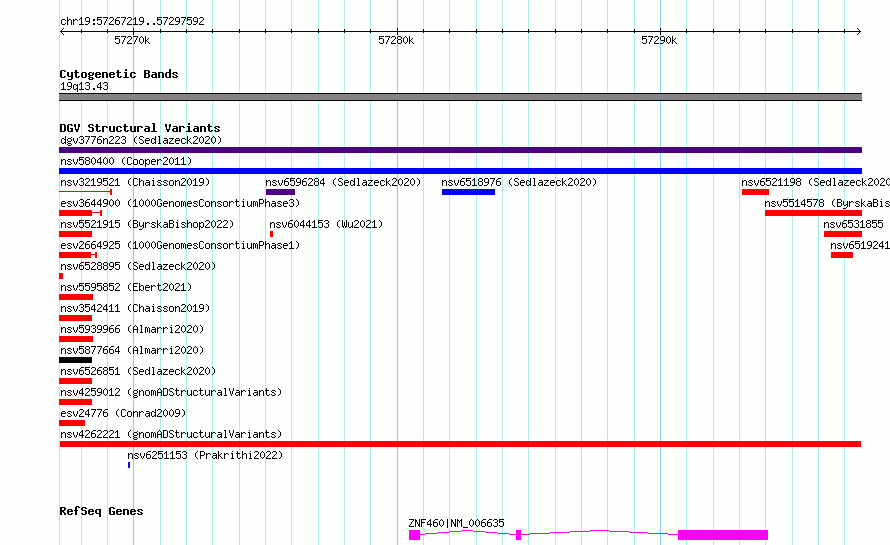This screenshot has width=890, height=545.
Task: Click the red esv3644900 variant bar
Action: [80, 213]
